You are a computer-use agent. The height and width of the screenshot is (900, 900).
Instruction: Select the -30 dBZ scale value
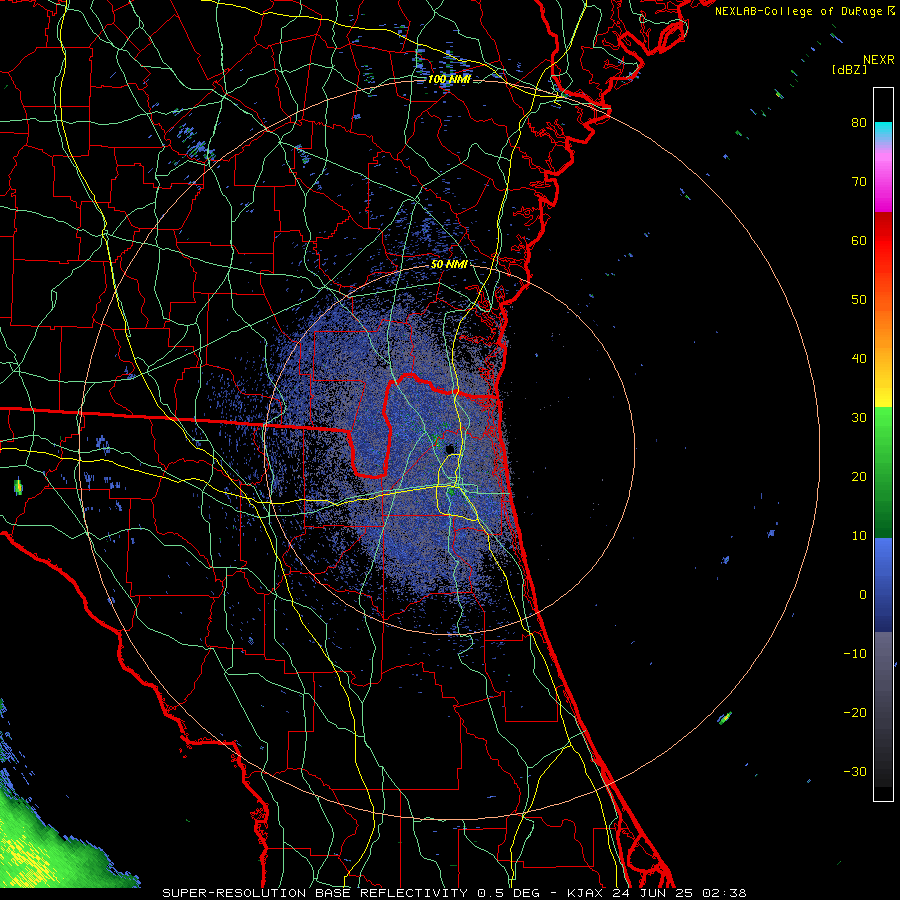click(x=855, y=771)
